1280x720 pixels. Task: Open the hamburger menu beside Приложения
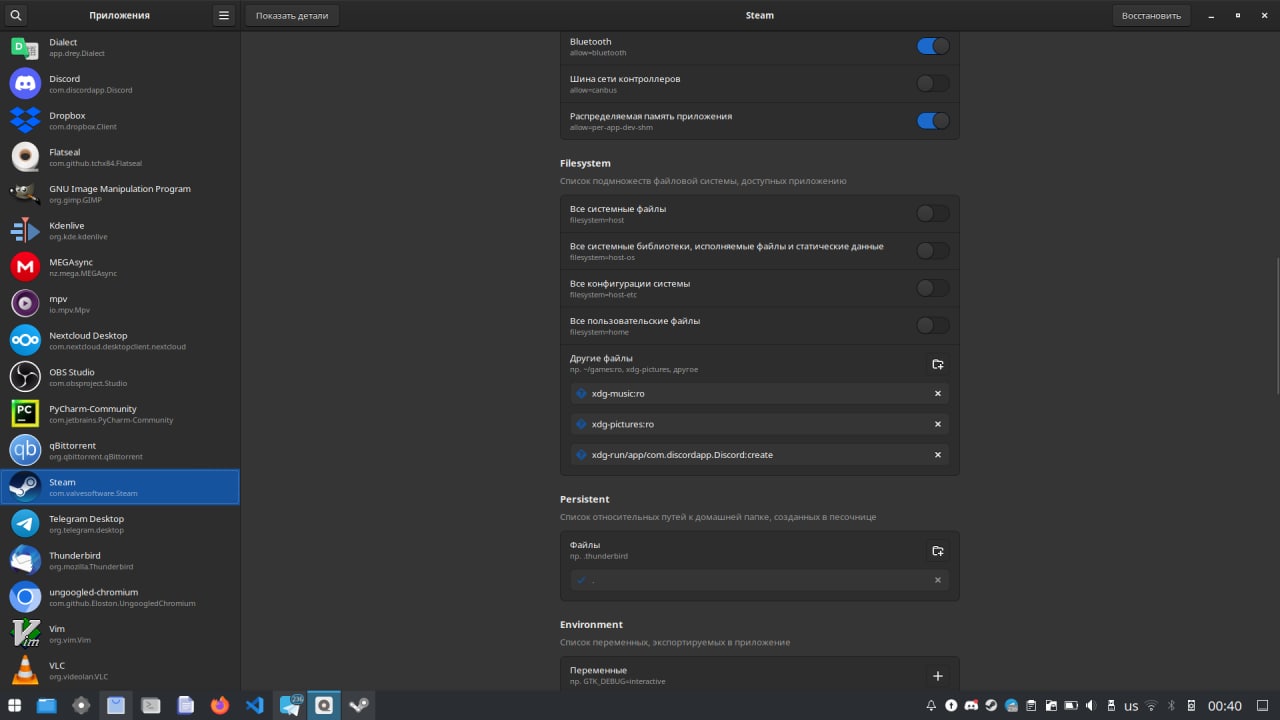coord(224,15)
